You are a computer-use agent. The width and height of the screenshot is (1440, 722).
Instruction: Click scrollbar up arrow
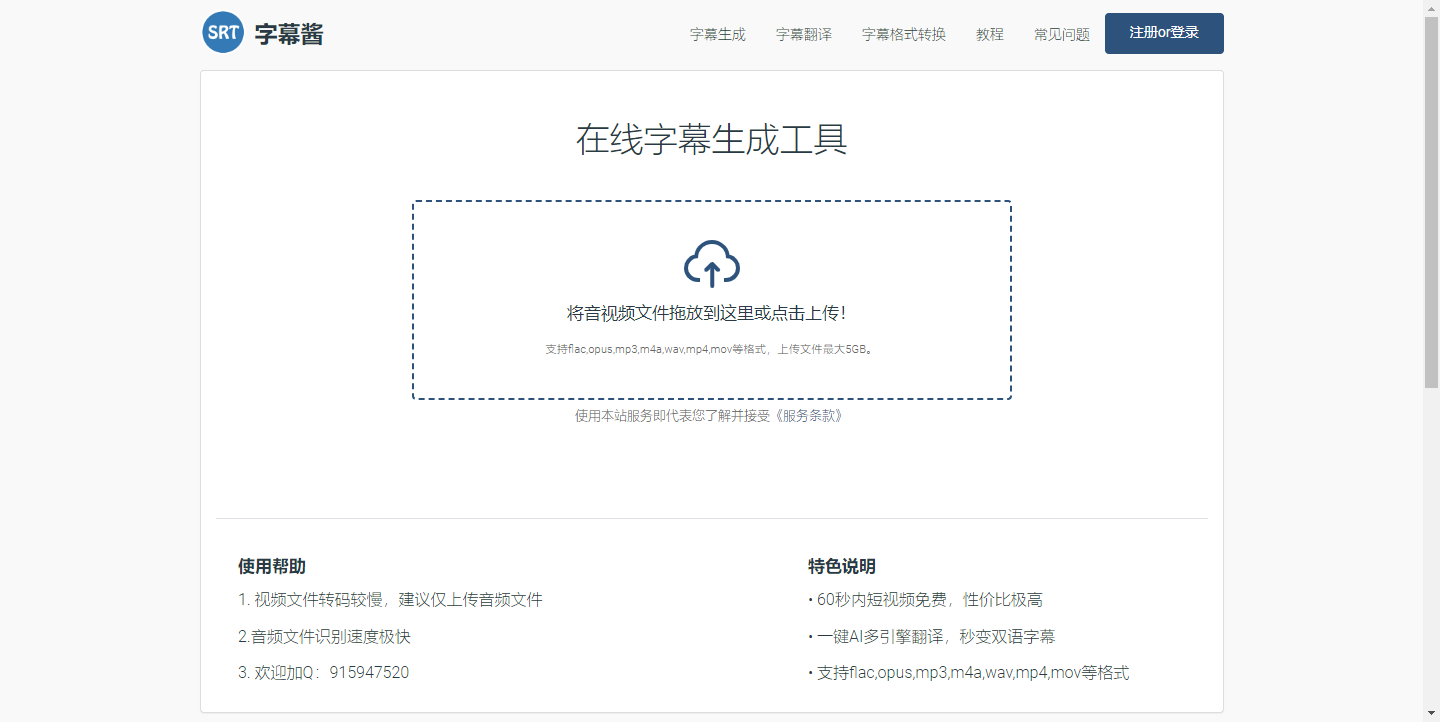[1431, 8]
